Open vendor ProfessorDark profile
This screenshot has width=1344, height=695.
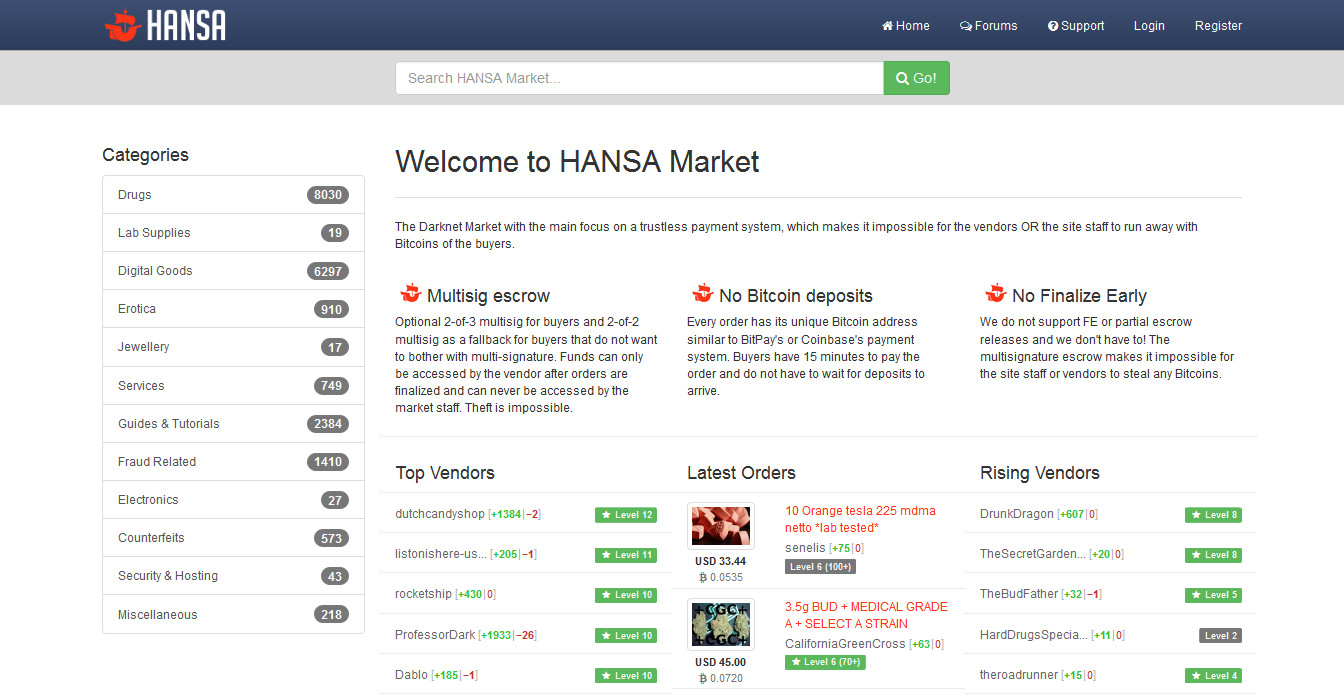(435, 635)
